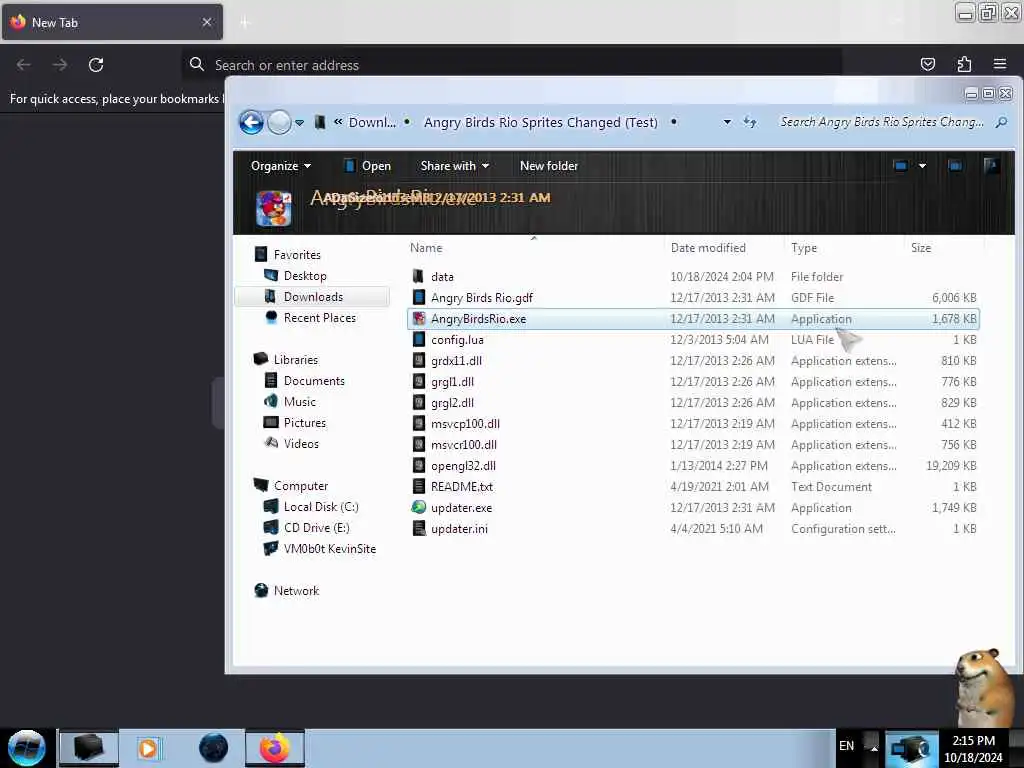Open Firefox hamburger application menu
The image size is (1024, 768).
click(x=1000, y=64)
